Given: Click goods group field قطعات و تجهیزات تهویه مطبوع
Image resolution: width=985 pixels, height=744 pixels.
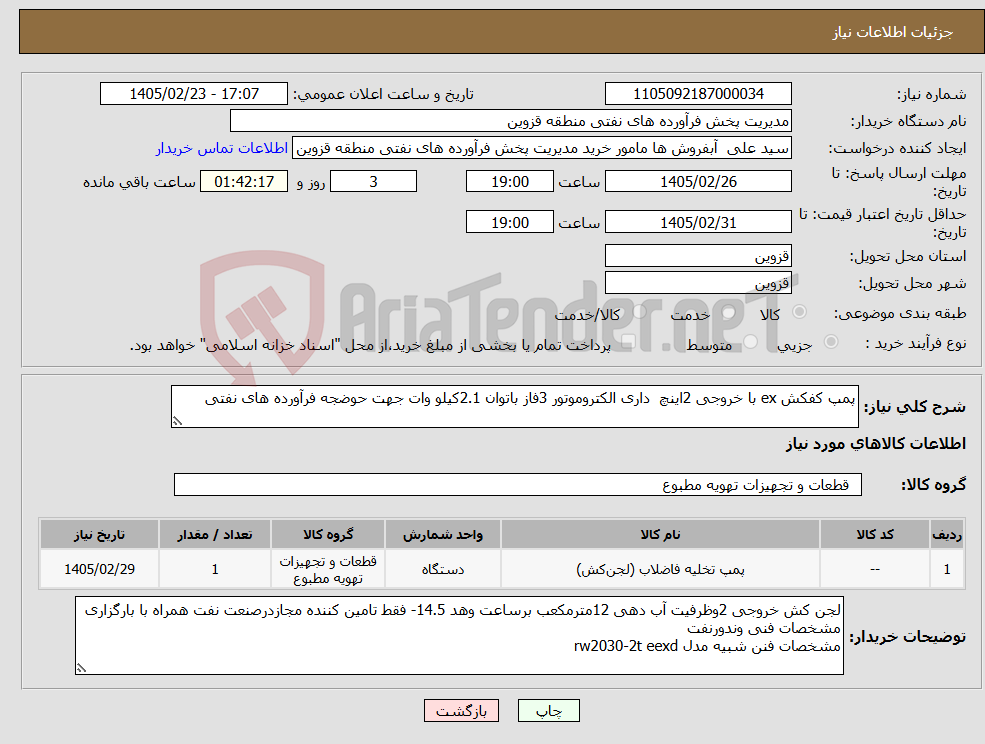Looking at the screenshot, I should point(518,484).
